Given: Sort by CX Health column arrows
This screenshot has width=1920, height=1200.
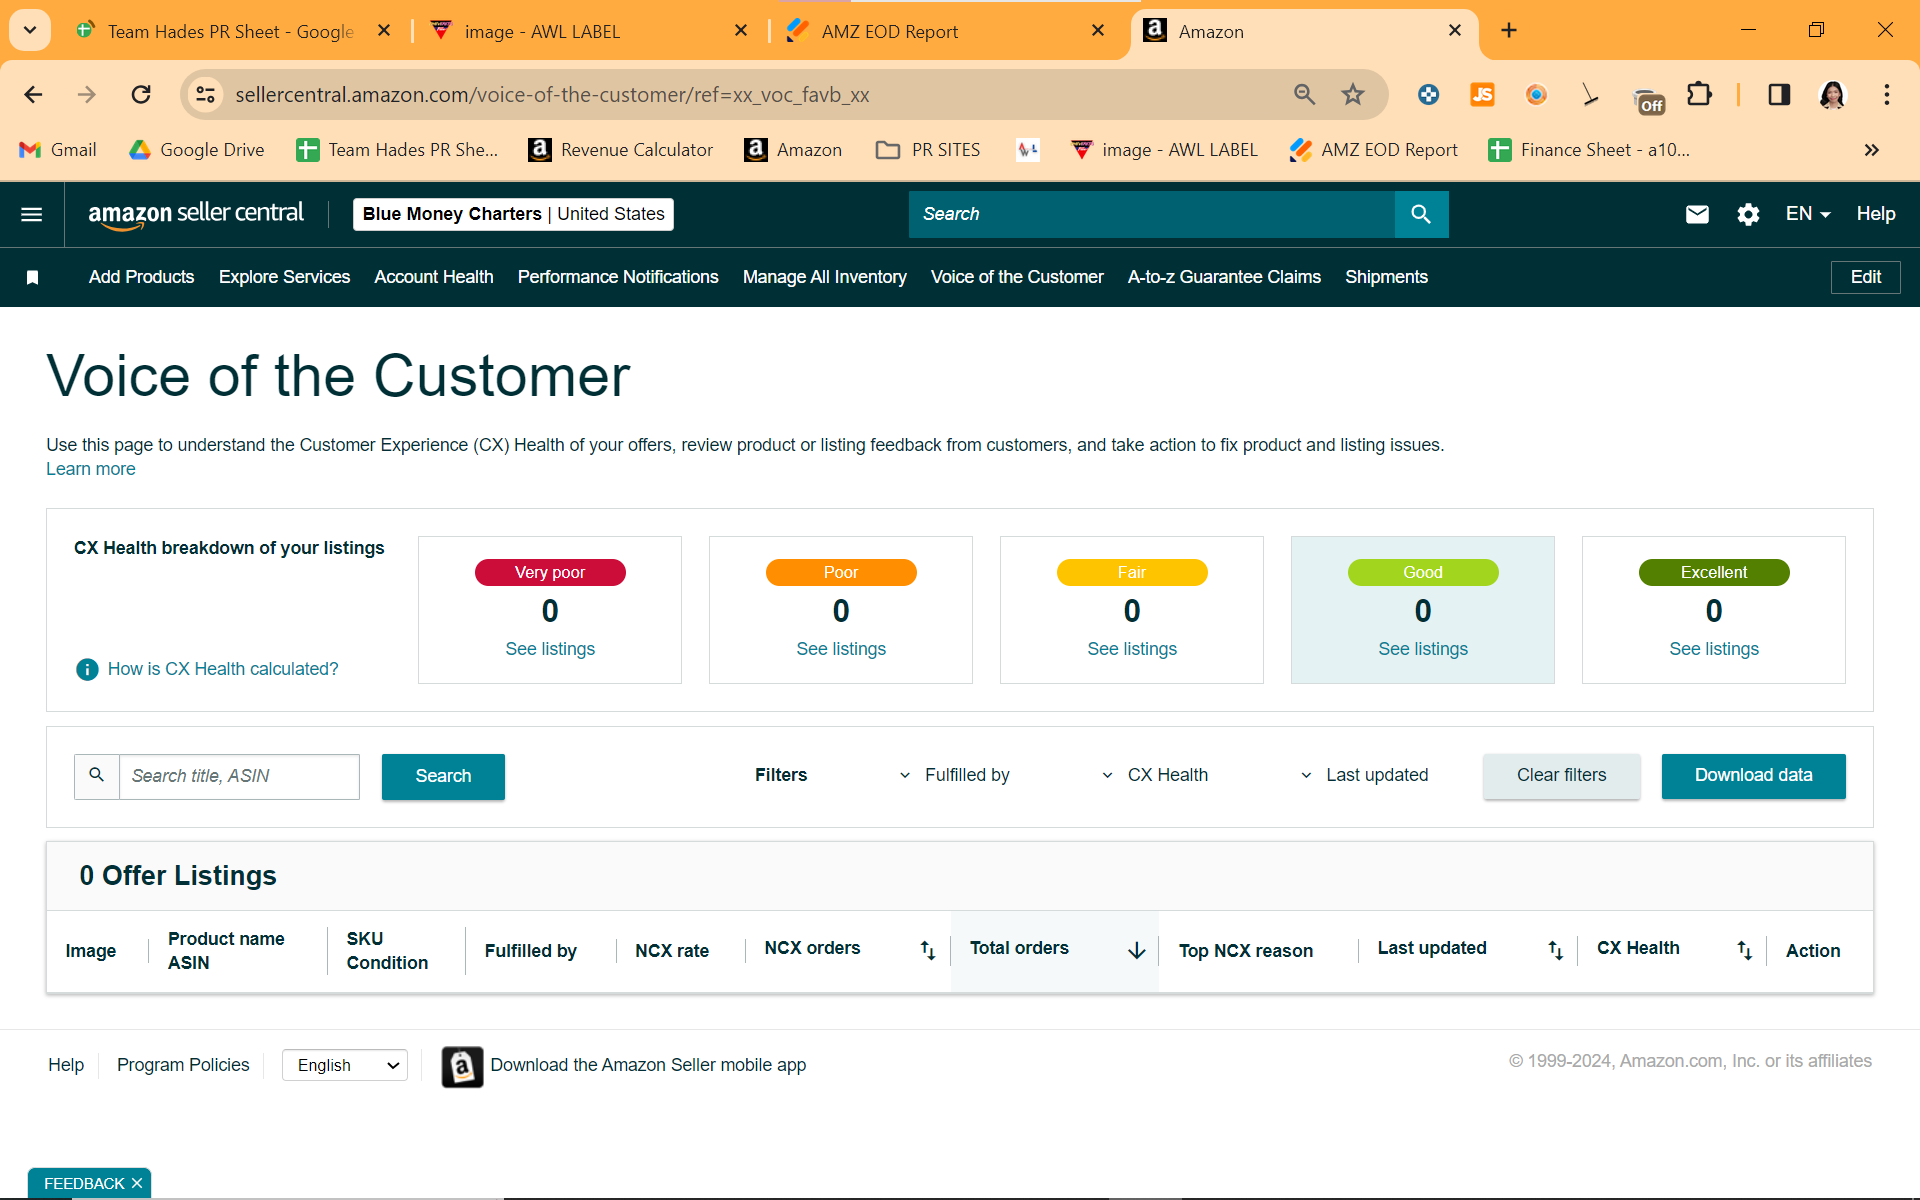Looking at the screenshot, I should click(x=1745, y=950).
